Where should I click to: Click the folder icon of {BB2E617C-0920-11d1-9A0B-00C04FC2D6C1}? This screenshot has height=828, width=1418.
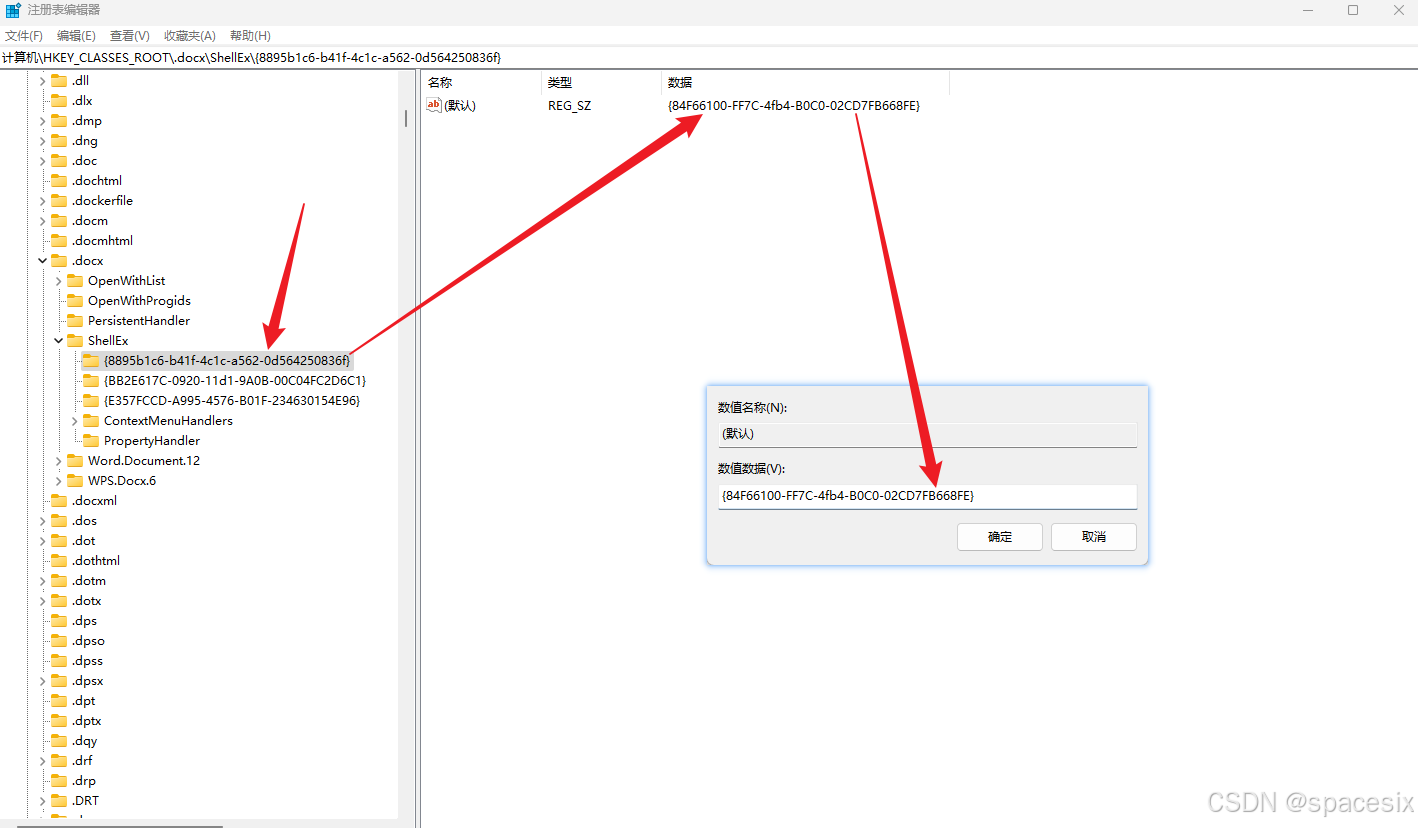91,381
